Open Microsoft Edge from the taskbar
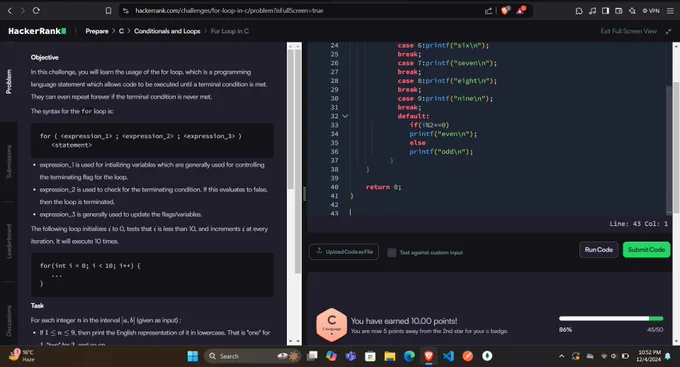The height and width of the screenshot is (367, 680). [x=409, y=356]
